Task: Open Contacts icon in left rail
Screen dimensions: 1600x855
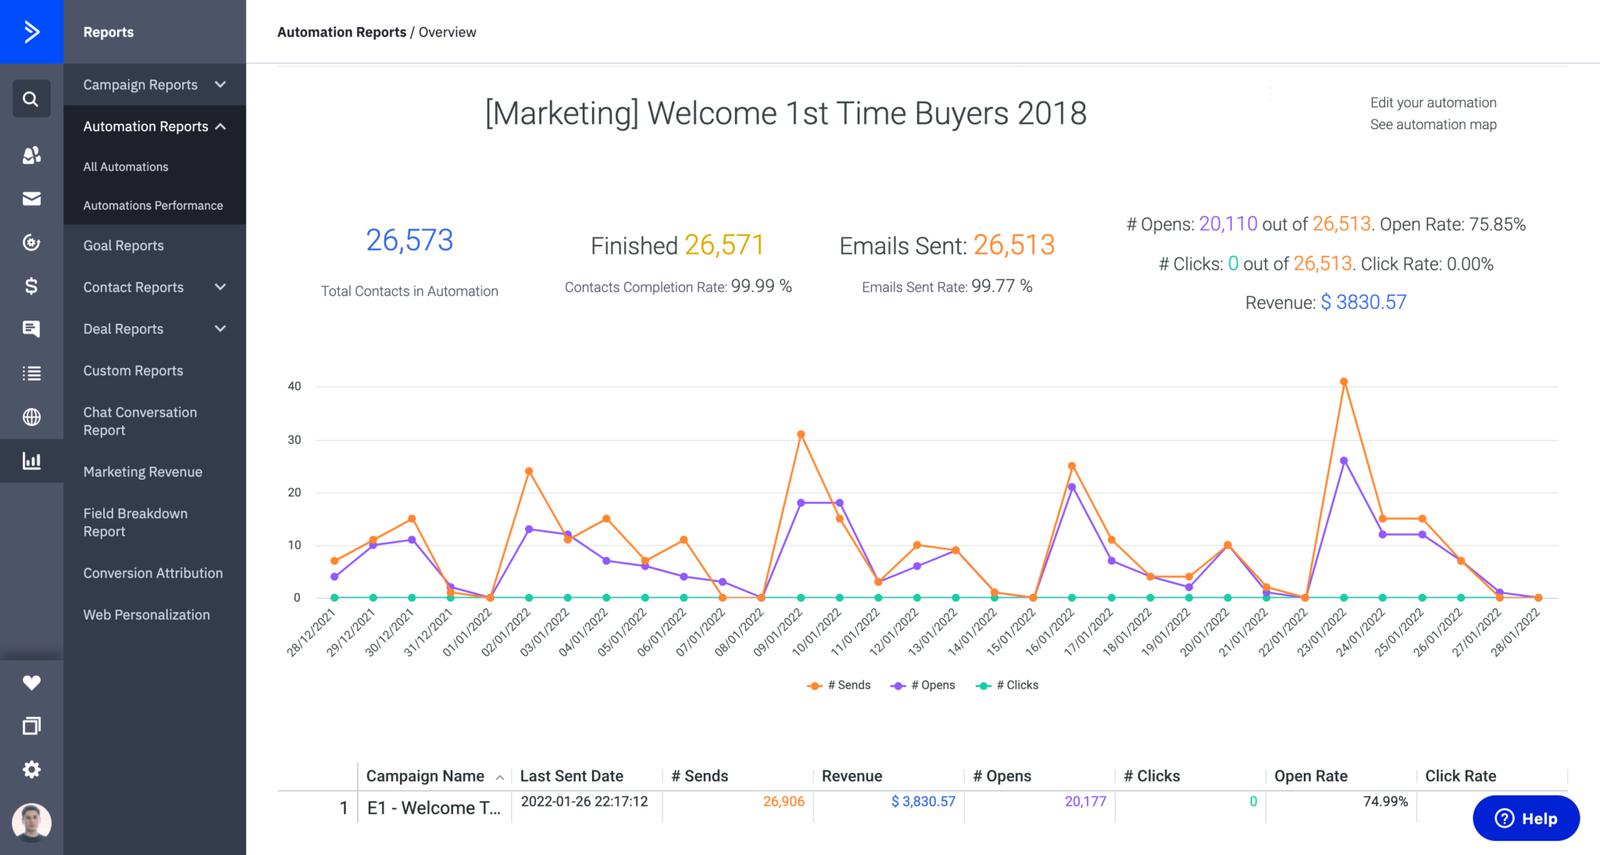Action: tap(31, 155)
